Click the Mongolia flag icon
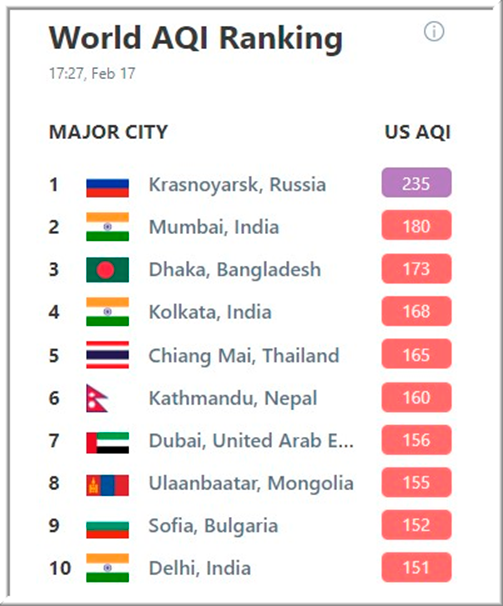Viewport: 503px width, 606px height. pyautogui.click(x=107, y=485)
